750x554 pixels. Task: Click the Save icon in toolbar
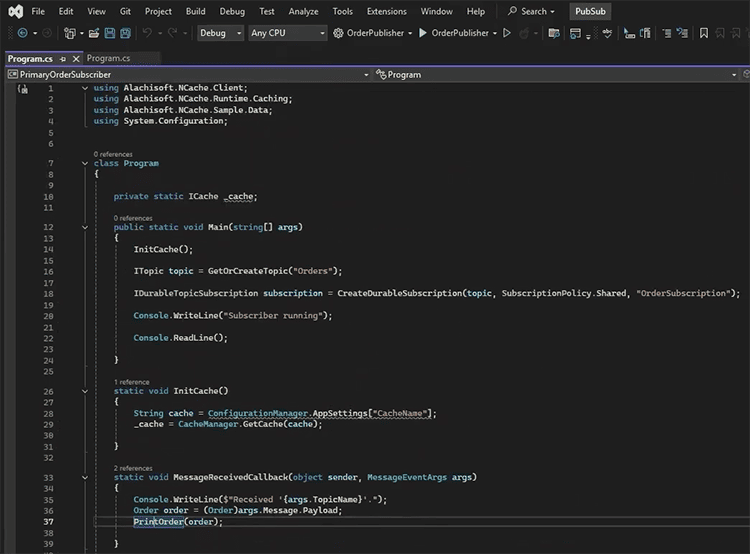(x=108, y=33)
